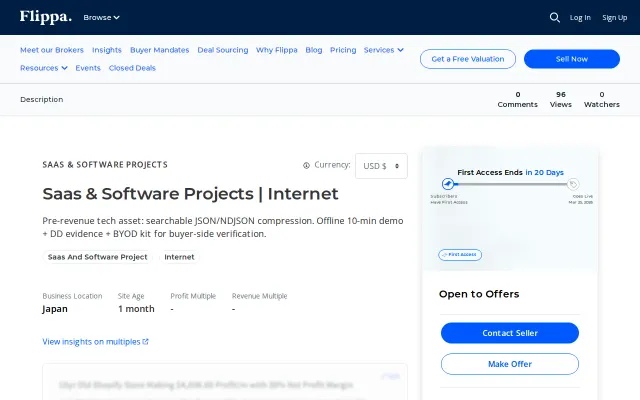Viewport: 640px width, 400px height.
Task: Open Buyer Mandates
Action: pyautogui.click(x=160, y=50)
